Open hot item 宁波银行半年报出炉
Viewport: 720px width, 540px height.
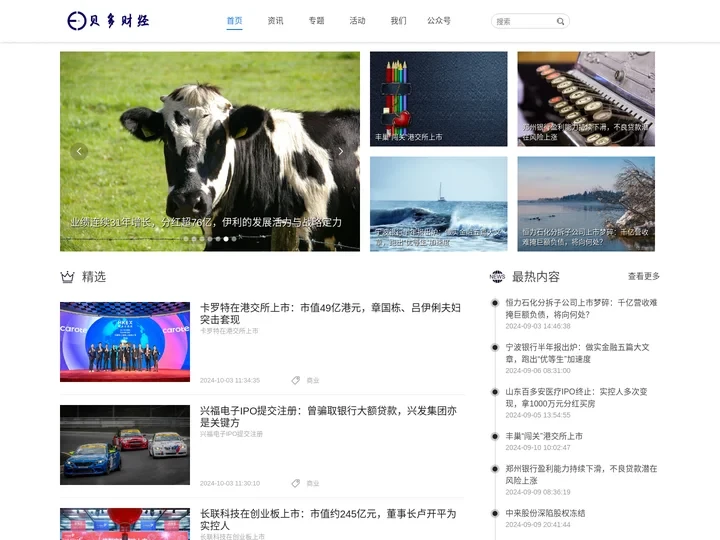point(578,353)
